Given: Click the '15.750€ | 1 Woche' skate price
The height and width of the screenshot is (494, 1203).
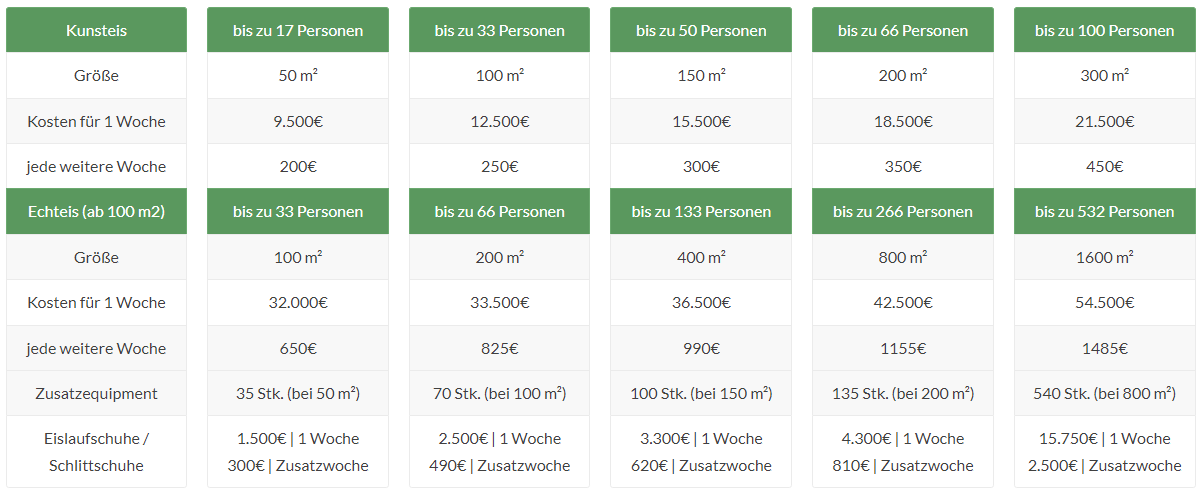Looking at the screenshot, I should (1104, 438).
